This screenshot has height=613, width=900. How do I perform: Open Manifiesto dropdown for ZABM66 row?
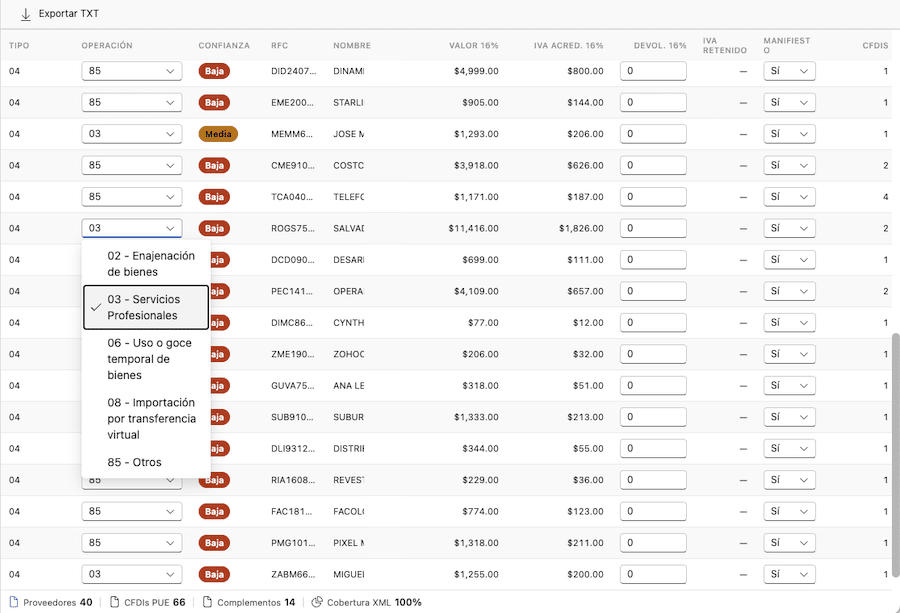(x=789, y=574)
